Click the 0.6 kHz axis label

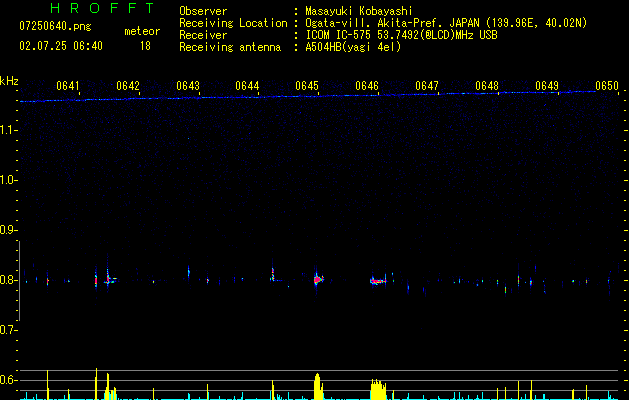coord(8,380)
